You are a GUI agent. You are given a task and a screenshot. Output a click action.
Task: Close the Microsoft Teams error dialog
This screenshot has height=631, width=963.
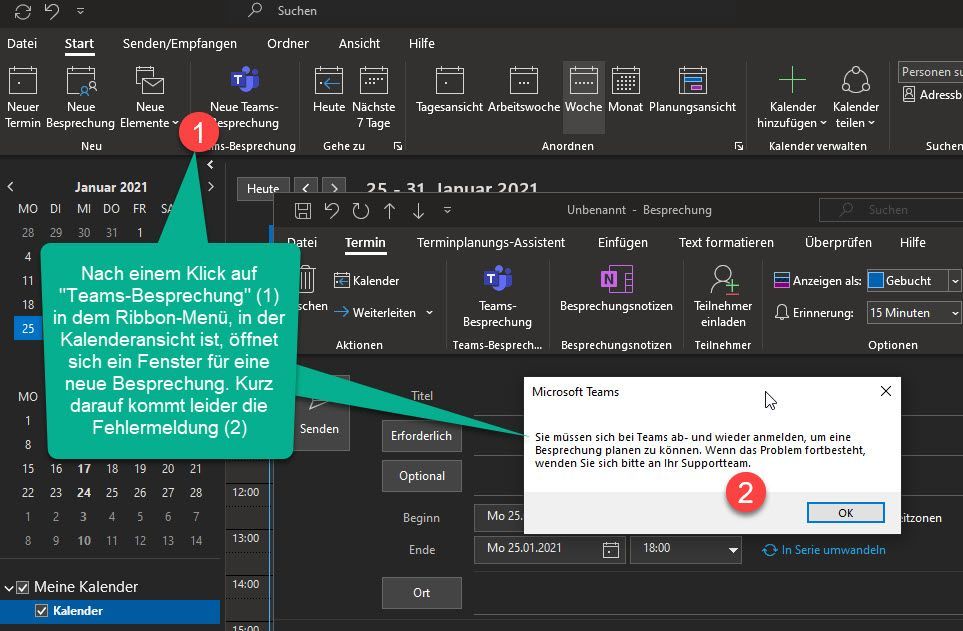pyautogui.click(x=886, y=391)
